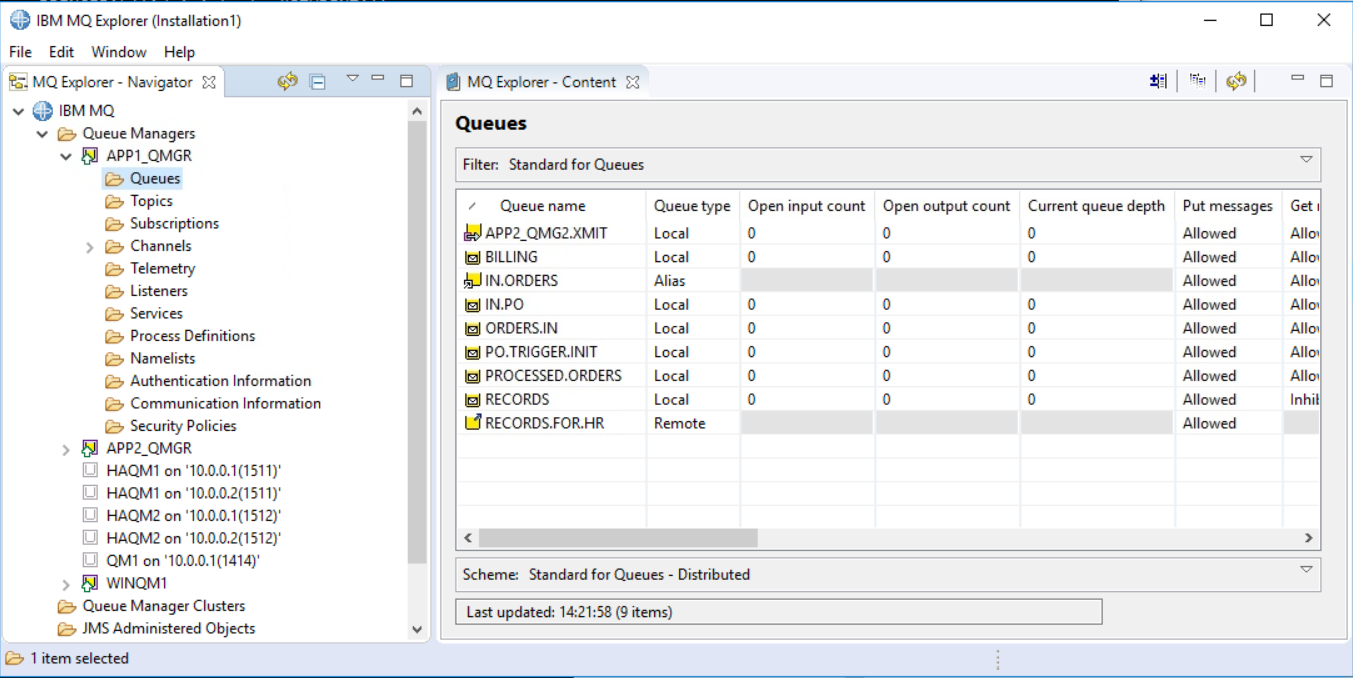Open the Scheme dropdown arrow
1353x678 pixels.
pyautogui.click(x=1306, y=569)
